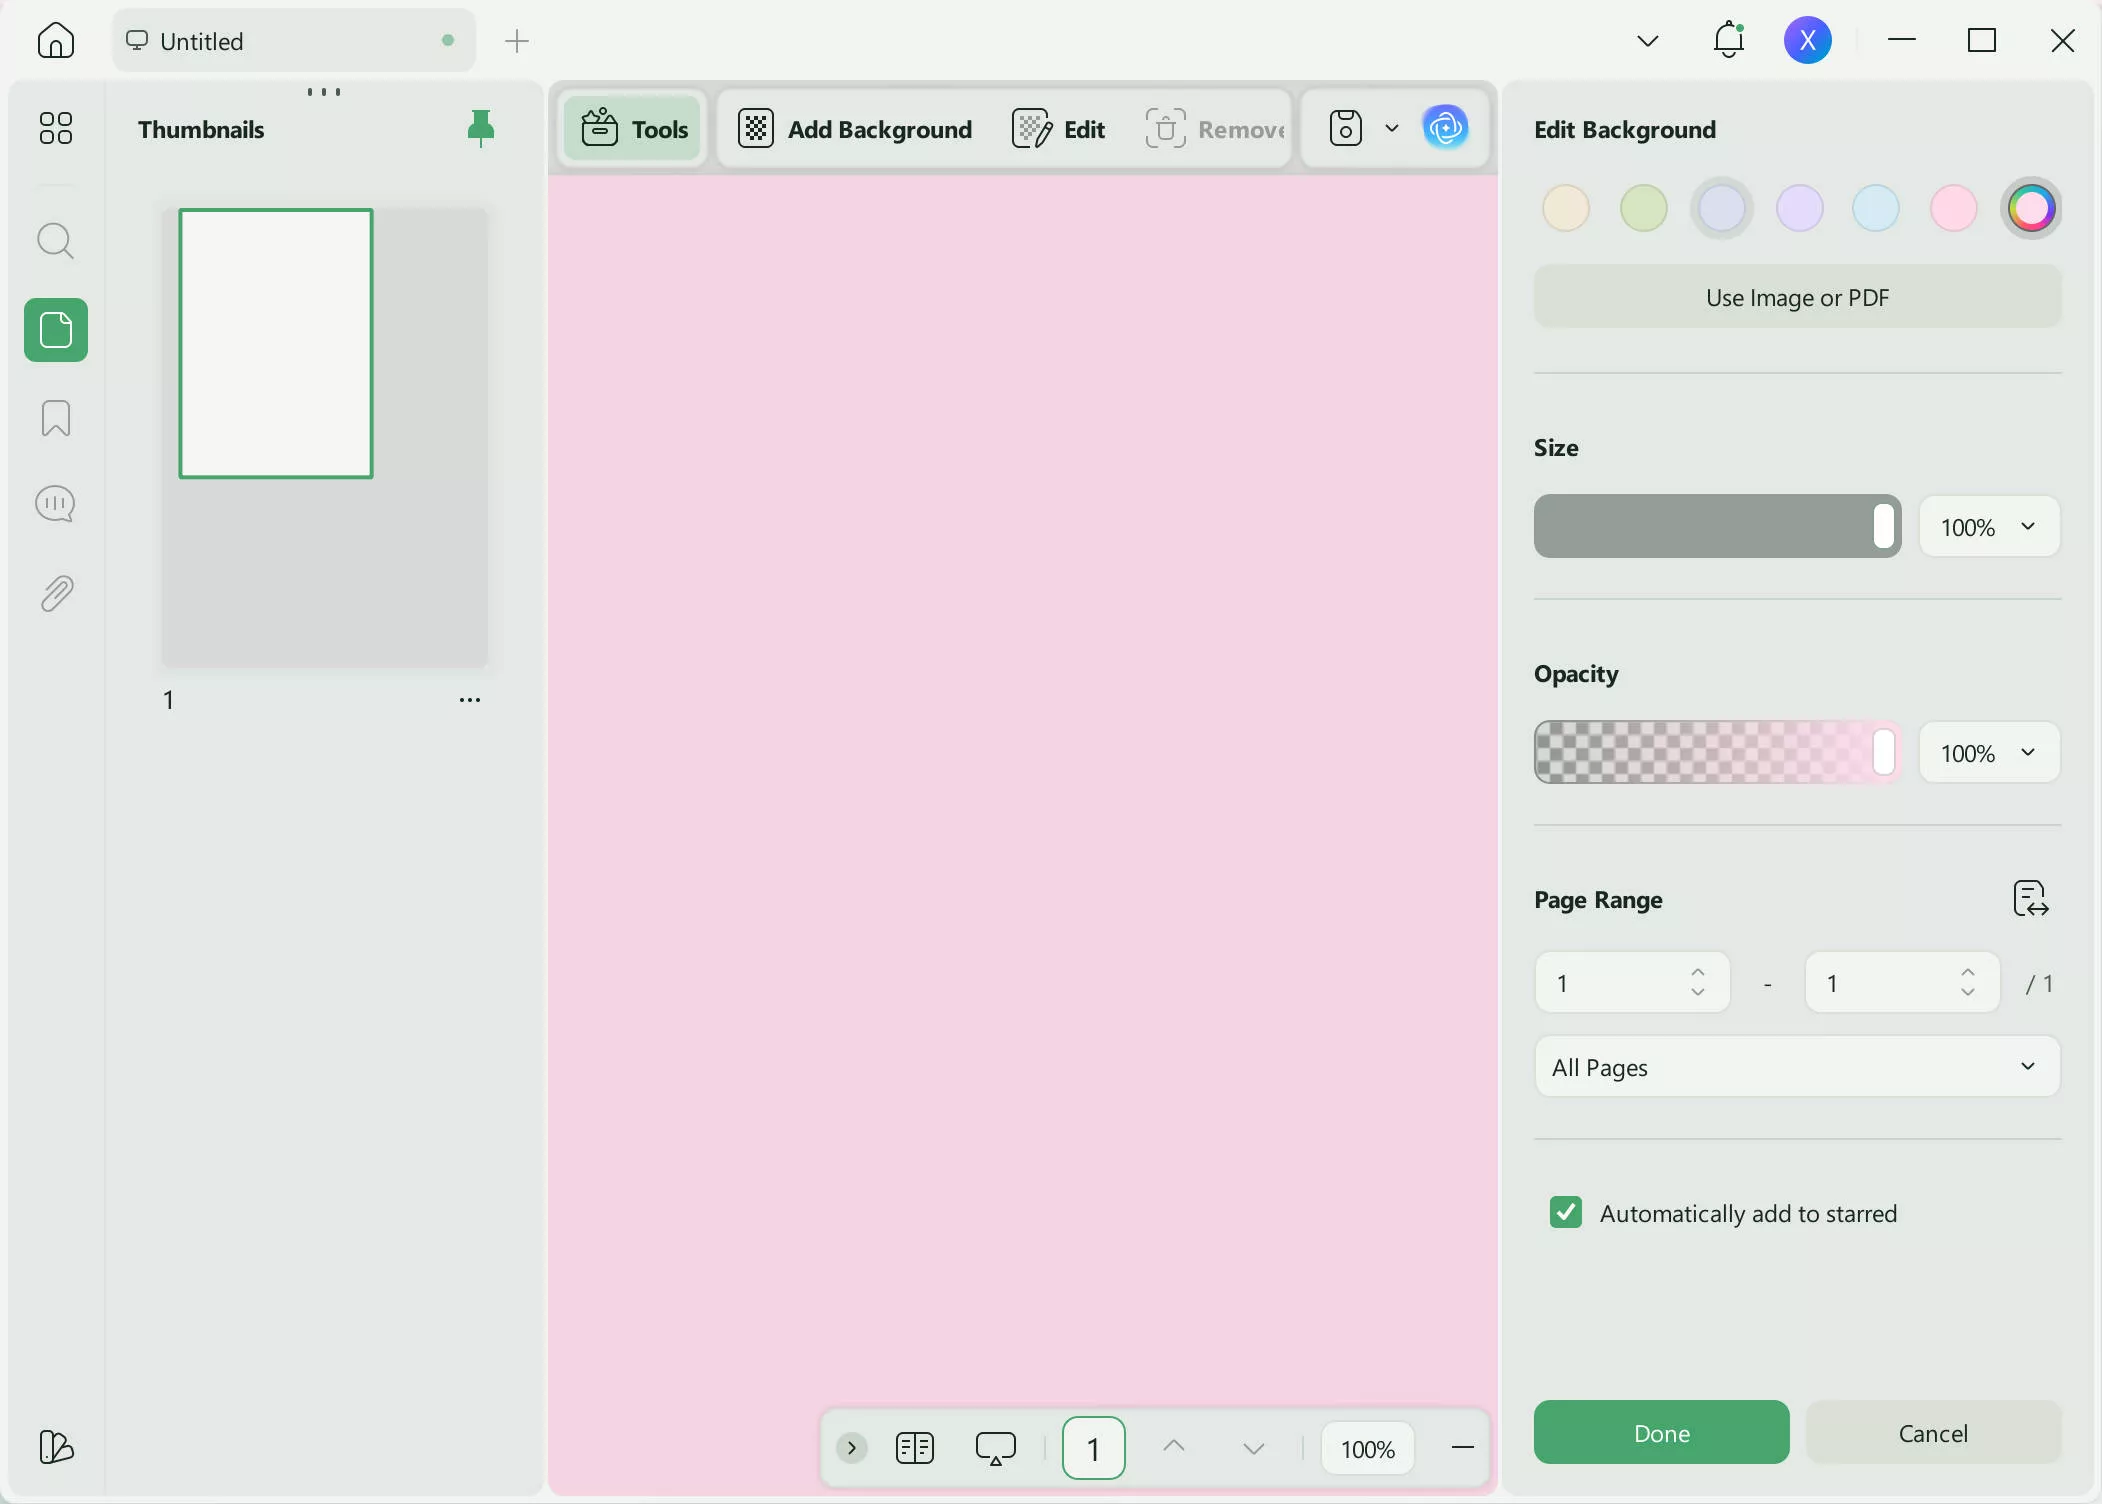Click Use Image or PDF button
The height and width of the screenshot is (1504, 2102).
[1796, 297]
